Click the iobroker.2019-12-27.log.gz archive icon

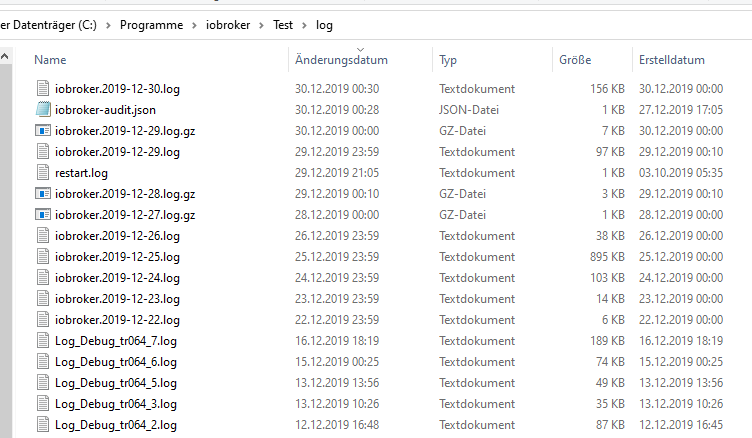tap(43, 214)
